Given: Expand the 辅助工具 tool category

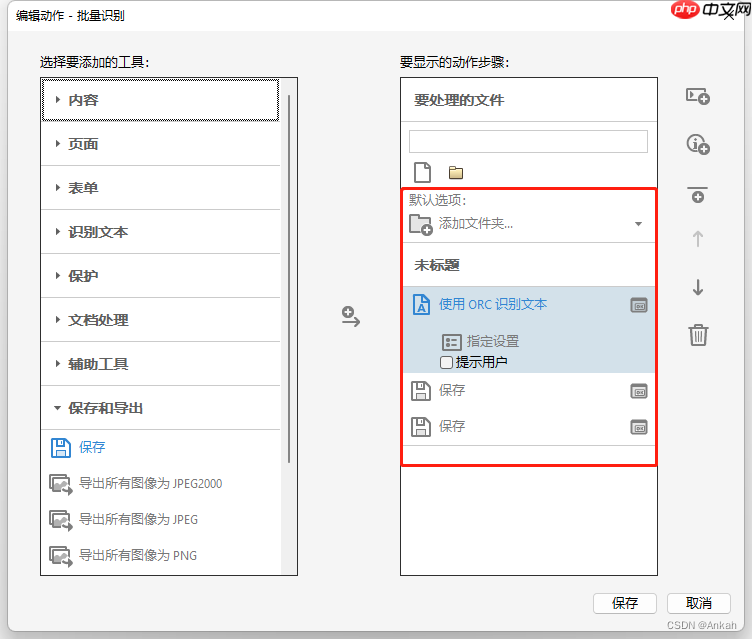Looking at the screenshot, I should (x=160, y=364).
